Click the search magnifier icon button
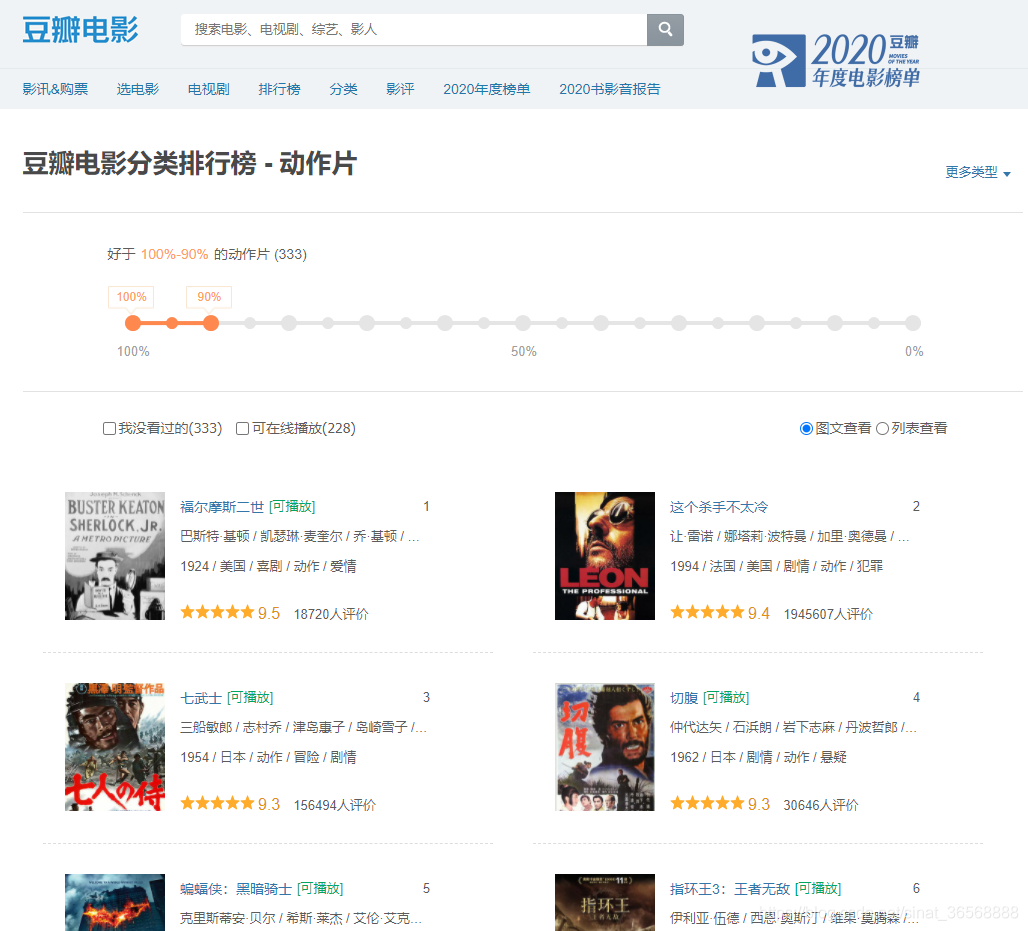 665,30
